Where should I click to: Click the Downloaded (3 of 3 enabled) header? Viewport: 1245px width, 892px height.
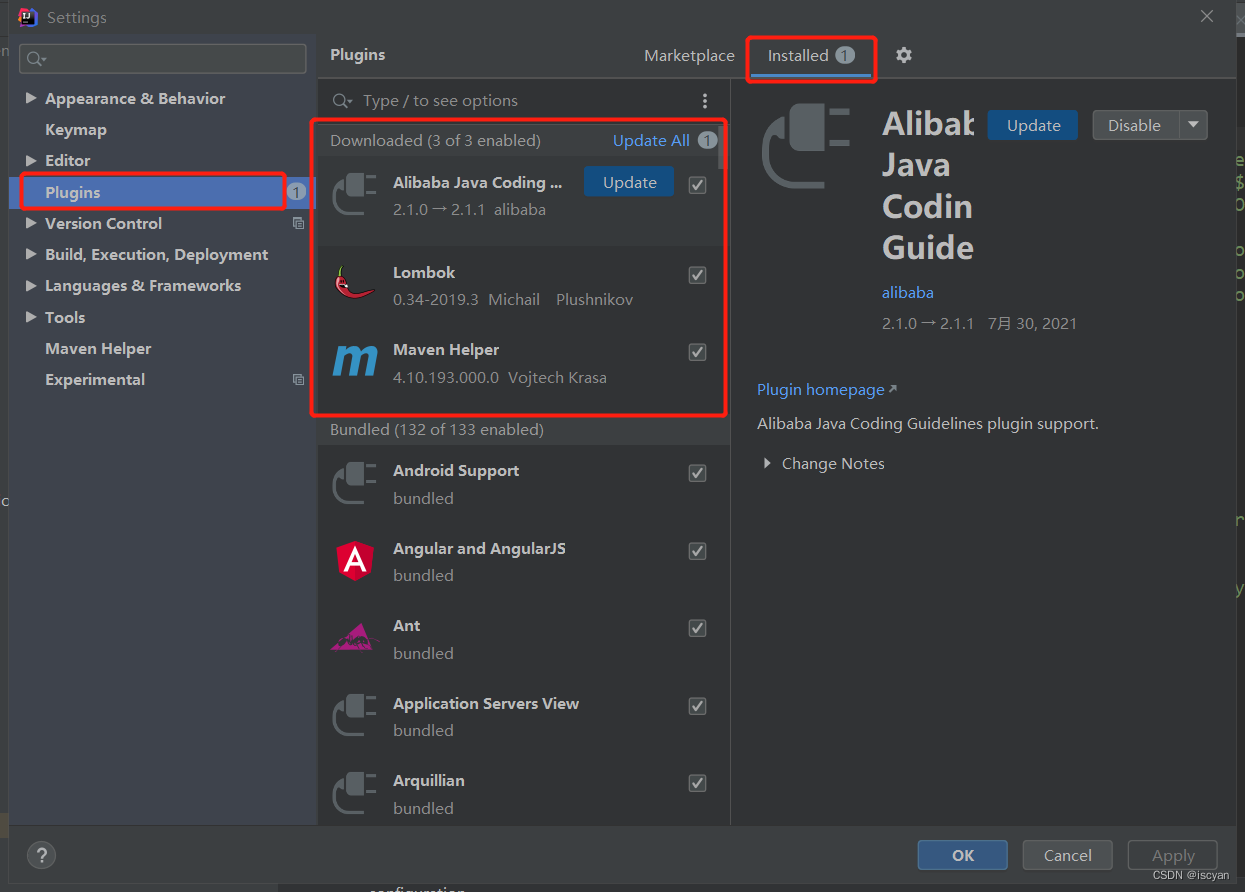pyautogui.click(x=435, y=140)
